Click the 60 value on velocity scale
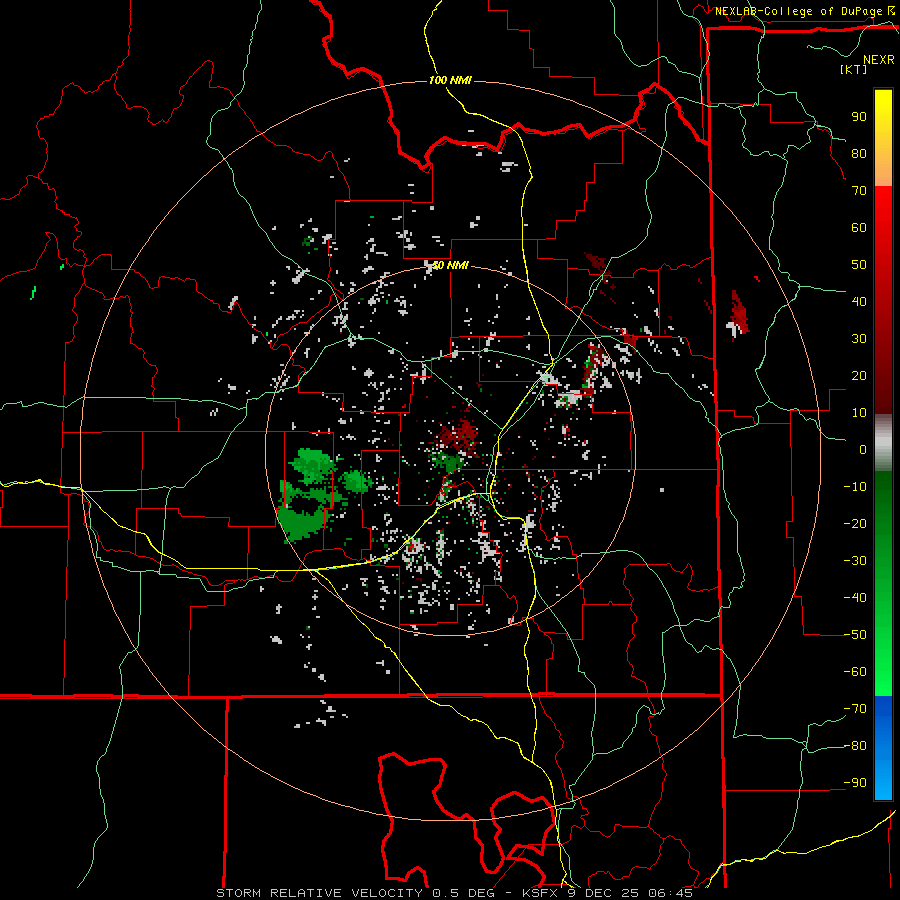The image size is (900, 900). point(859,227)
